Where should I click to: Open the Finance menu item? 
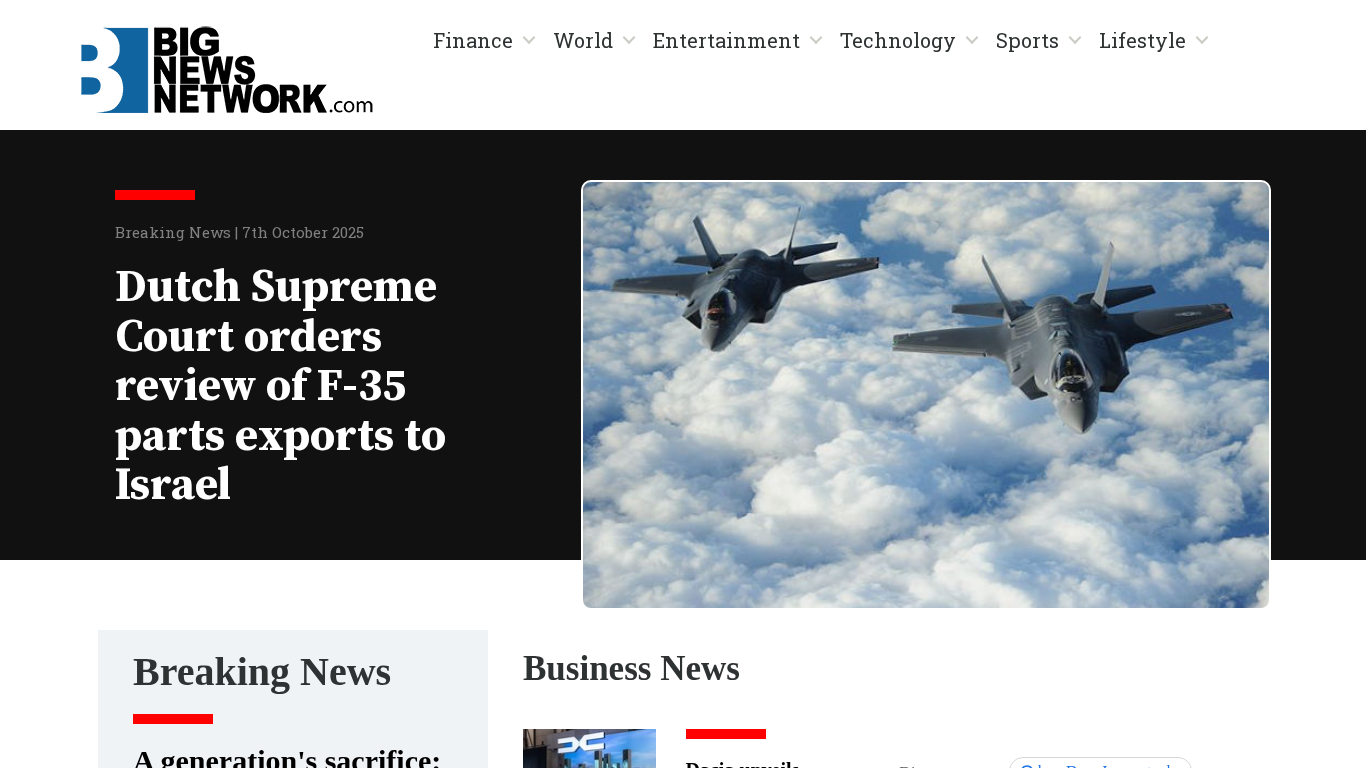[473, 41]
